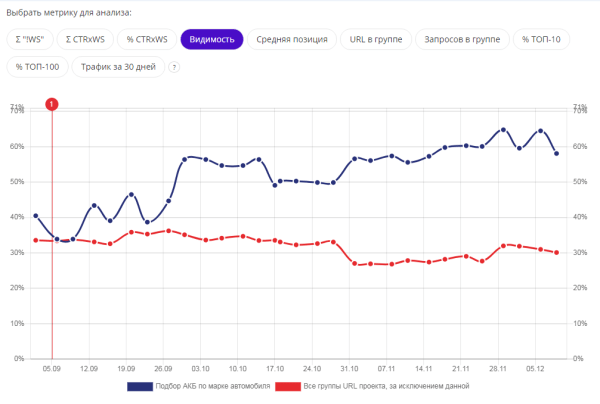
Task: Choose the URL в группе metric
Action: (375, 39)
